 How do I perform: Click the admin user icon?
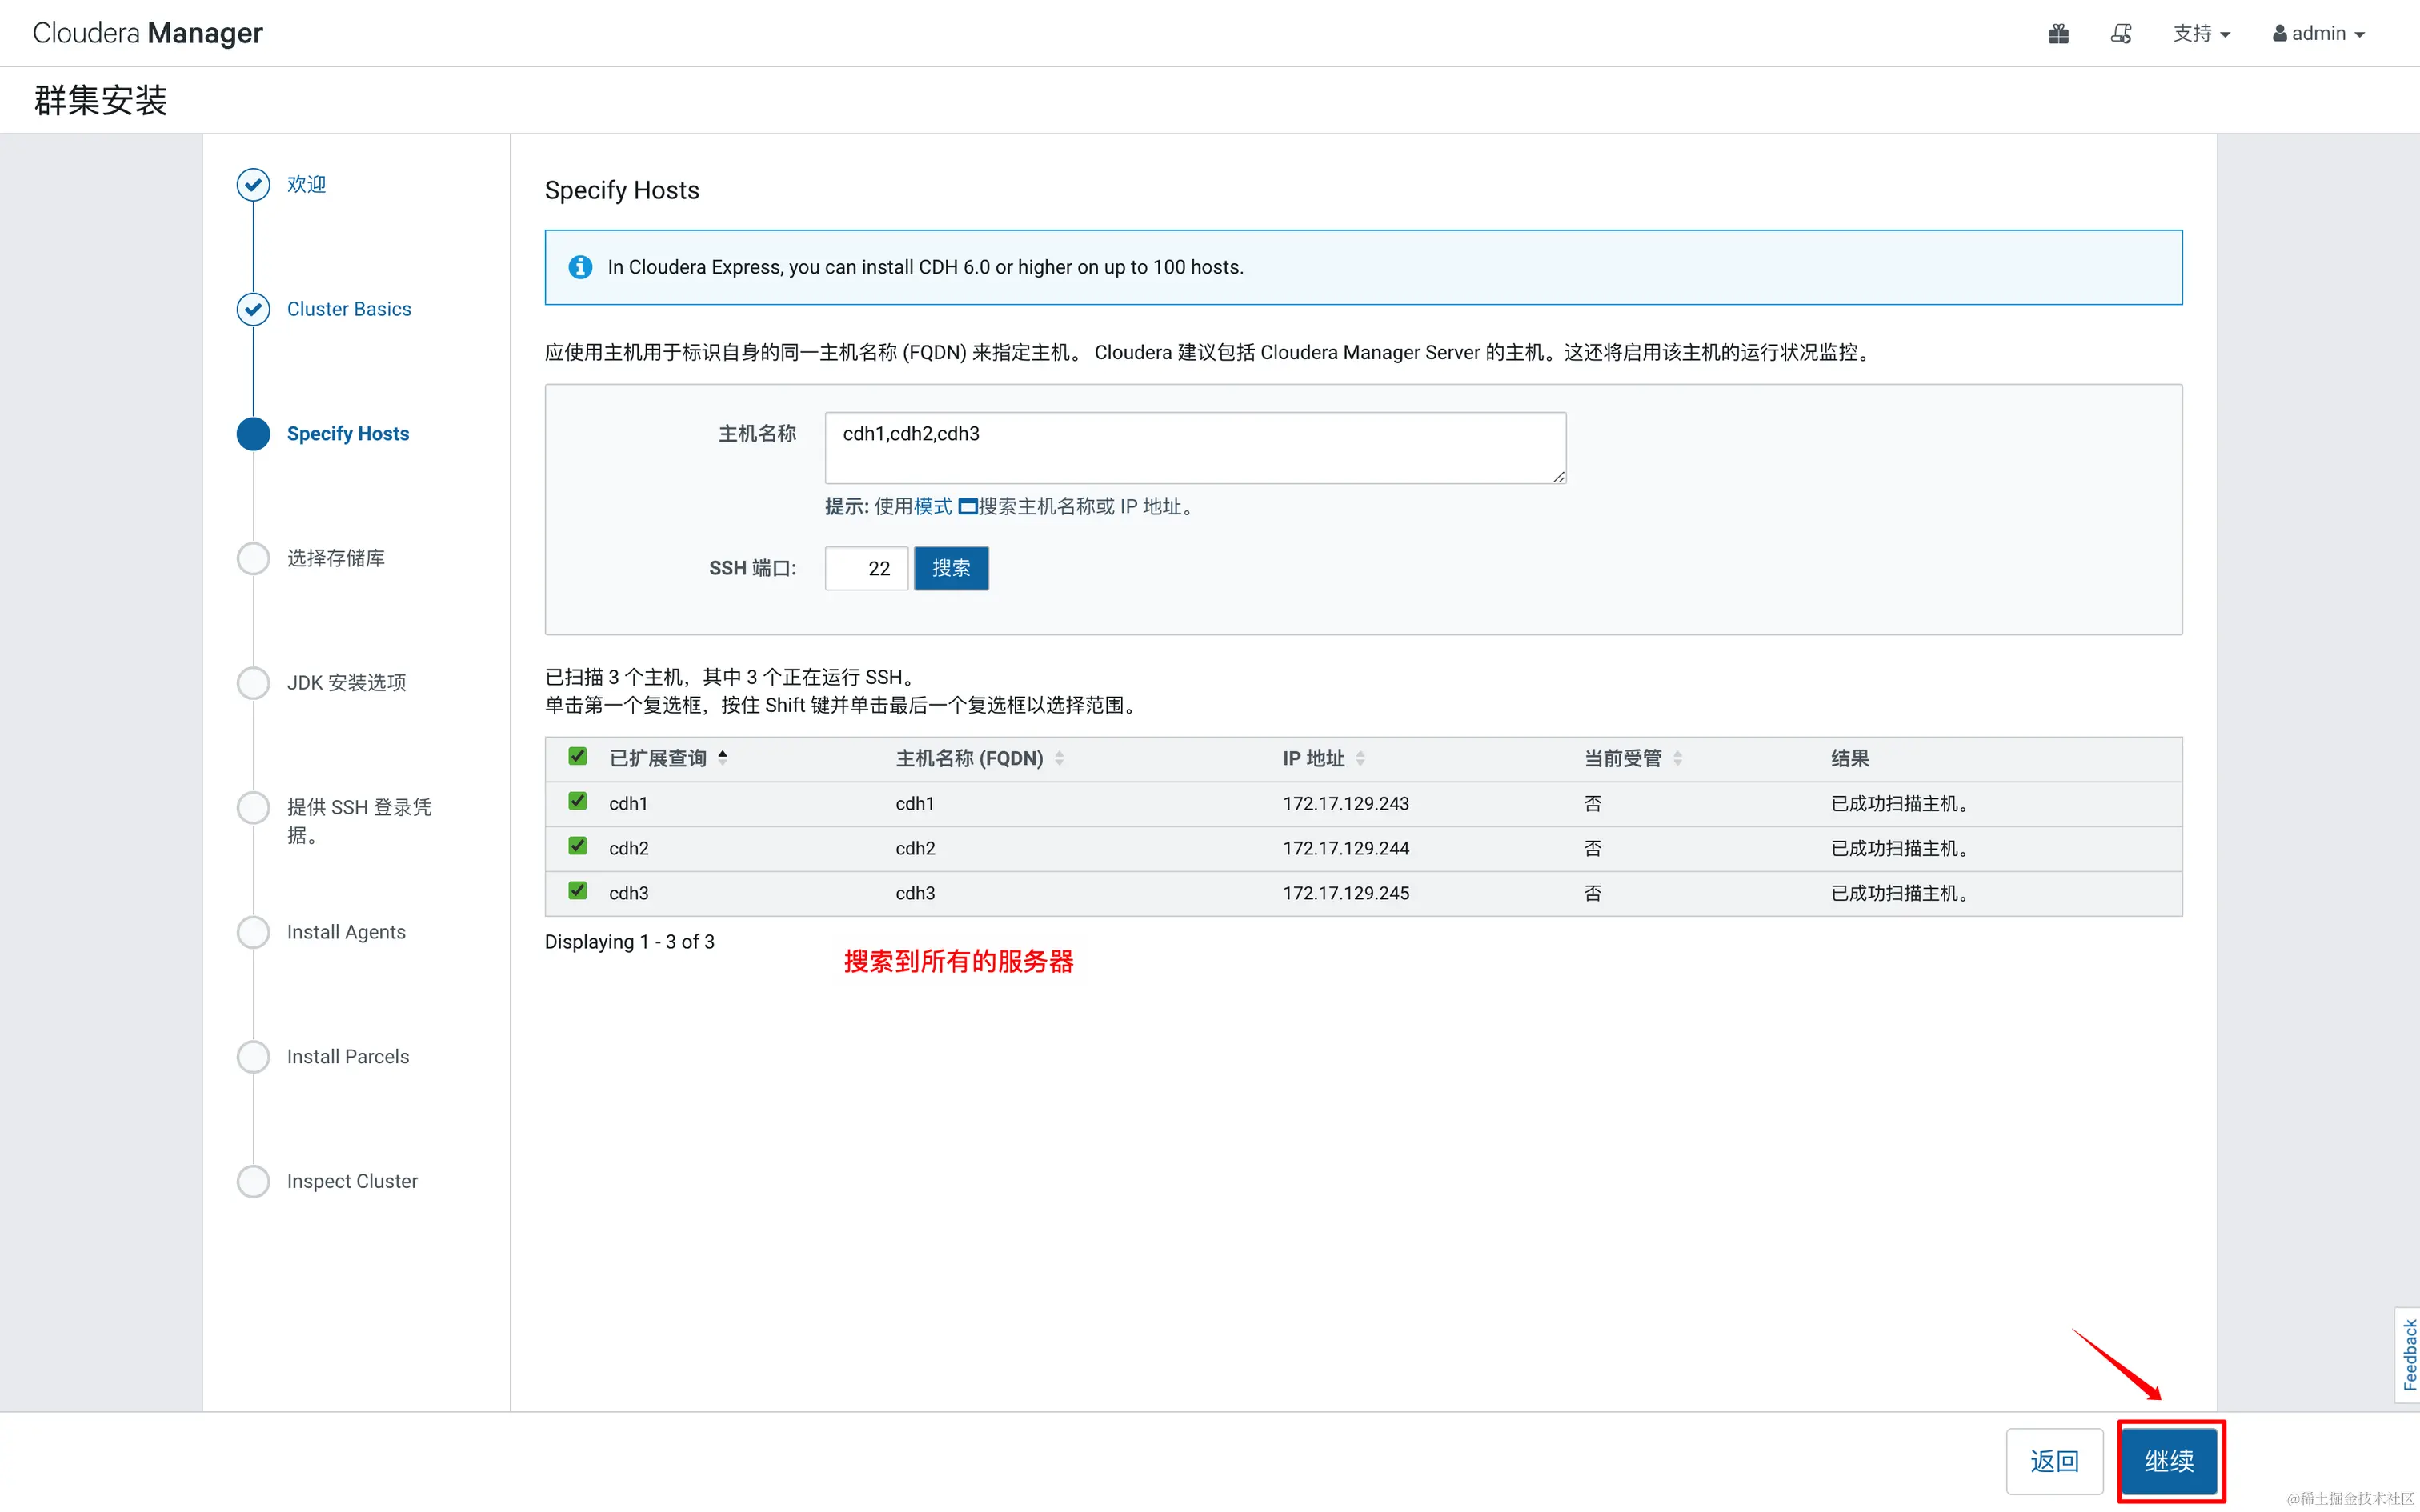[x=2279, y=34]
